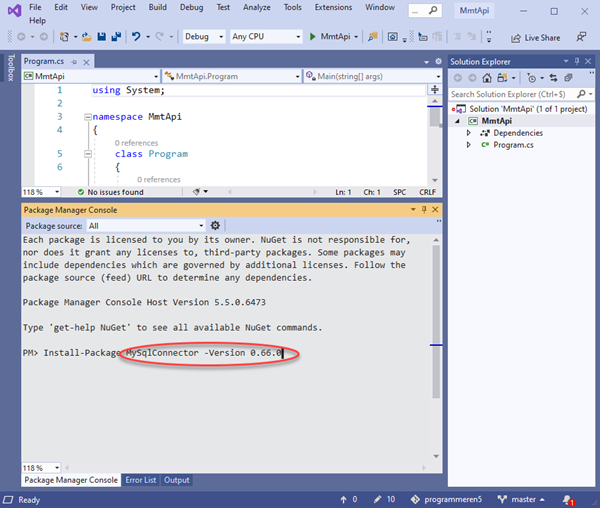Select the Package Manager Console bottom tab
The height and width of the screenshot is (508, 600).
pyautogui.click(x=71, y=480)
